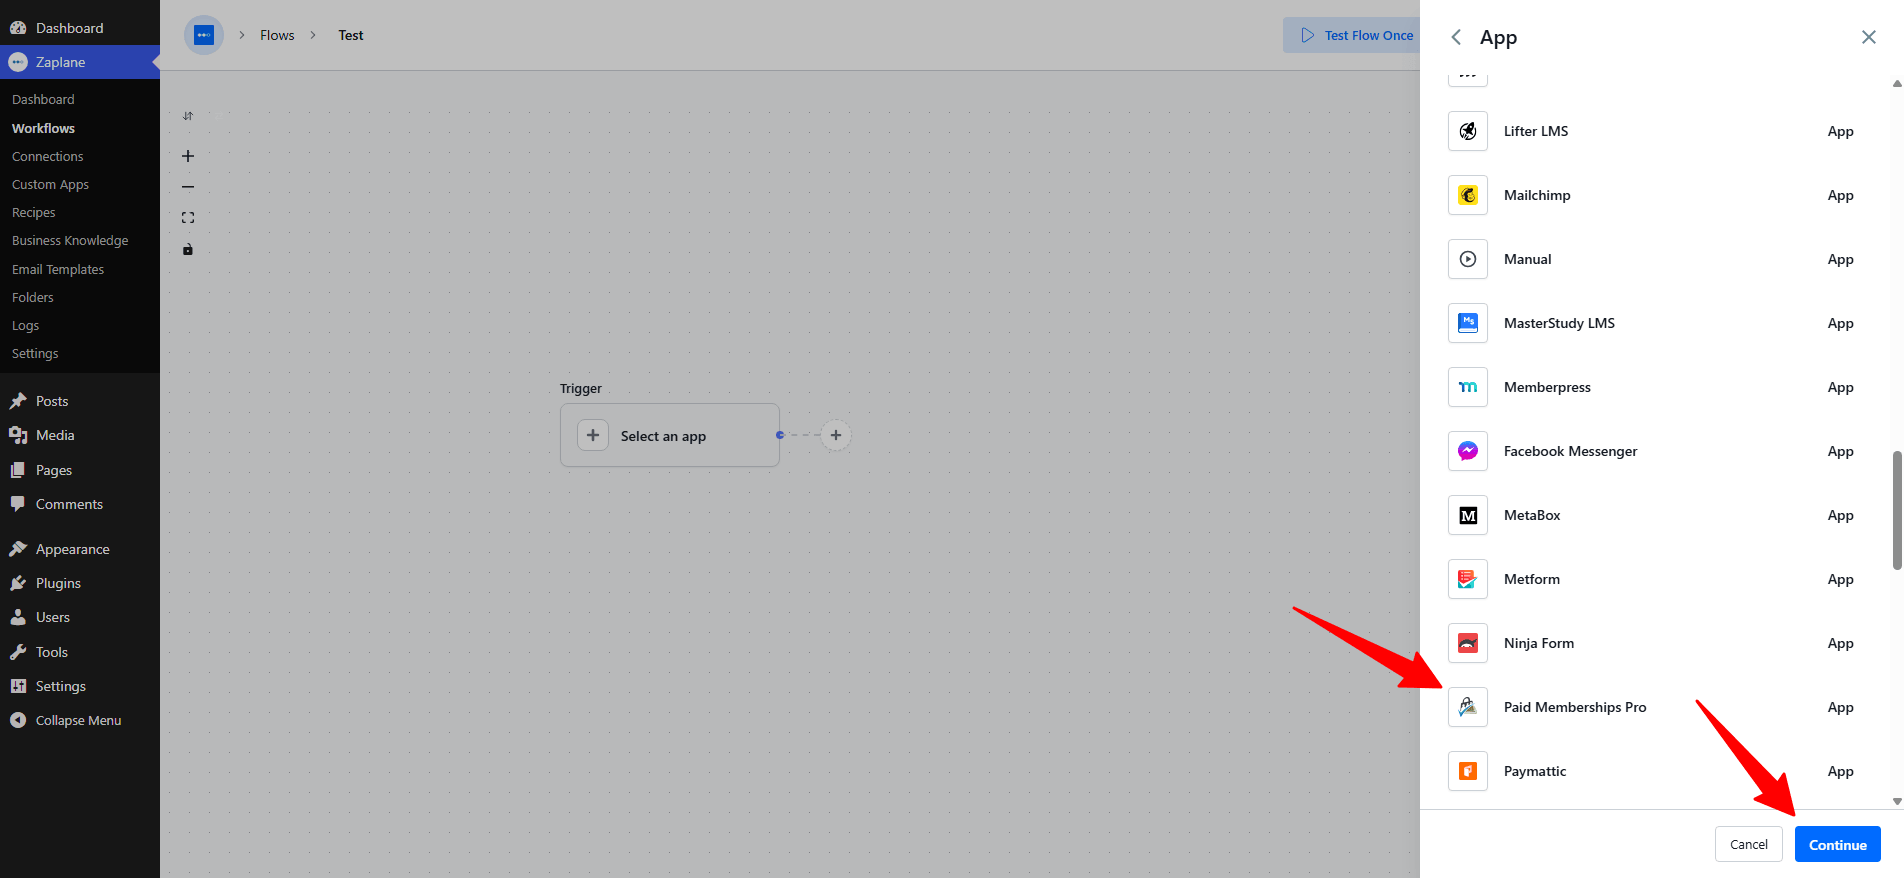Pick the Manual trigger icon
The width and height of the screenshot is (1904, 878).
pyautogui.click(x=1468, y=259)
